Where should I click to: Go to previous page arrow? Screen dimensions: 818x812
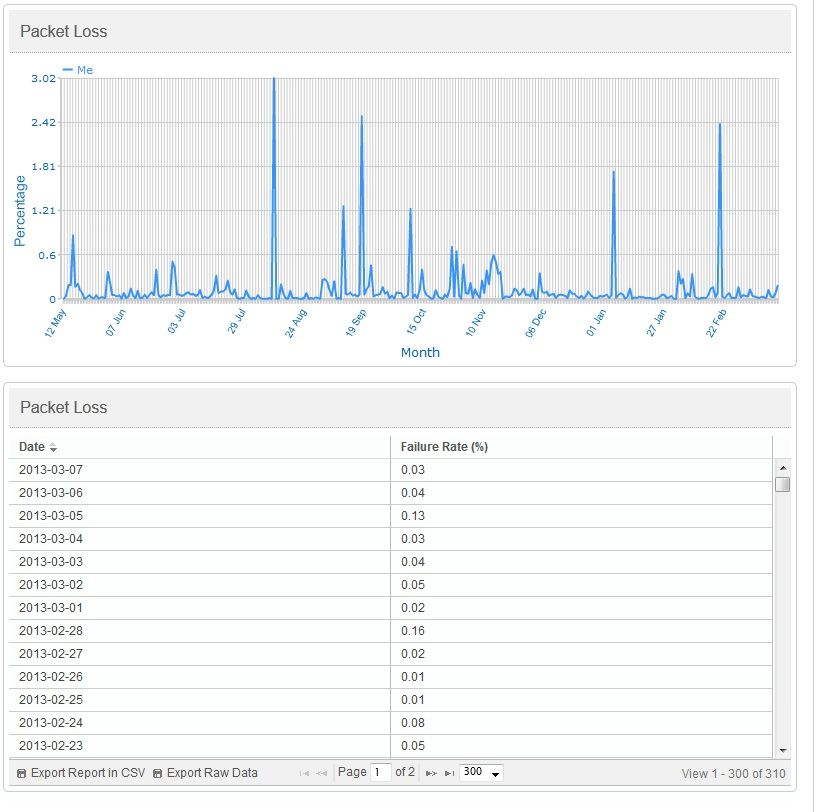pyautogui.click(x=322, y=773)
